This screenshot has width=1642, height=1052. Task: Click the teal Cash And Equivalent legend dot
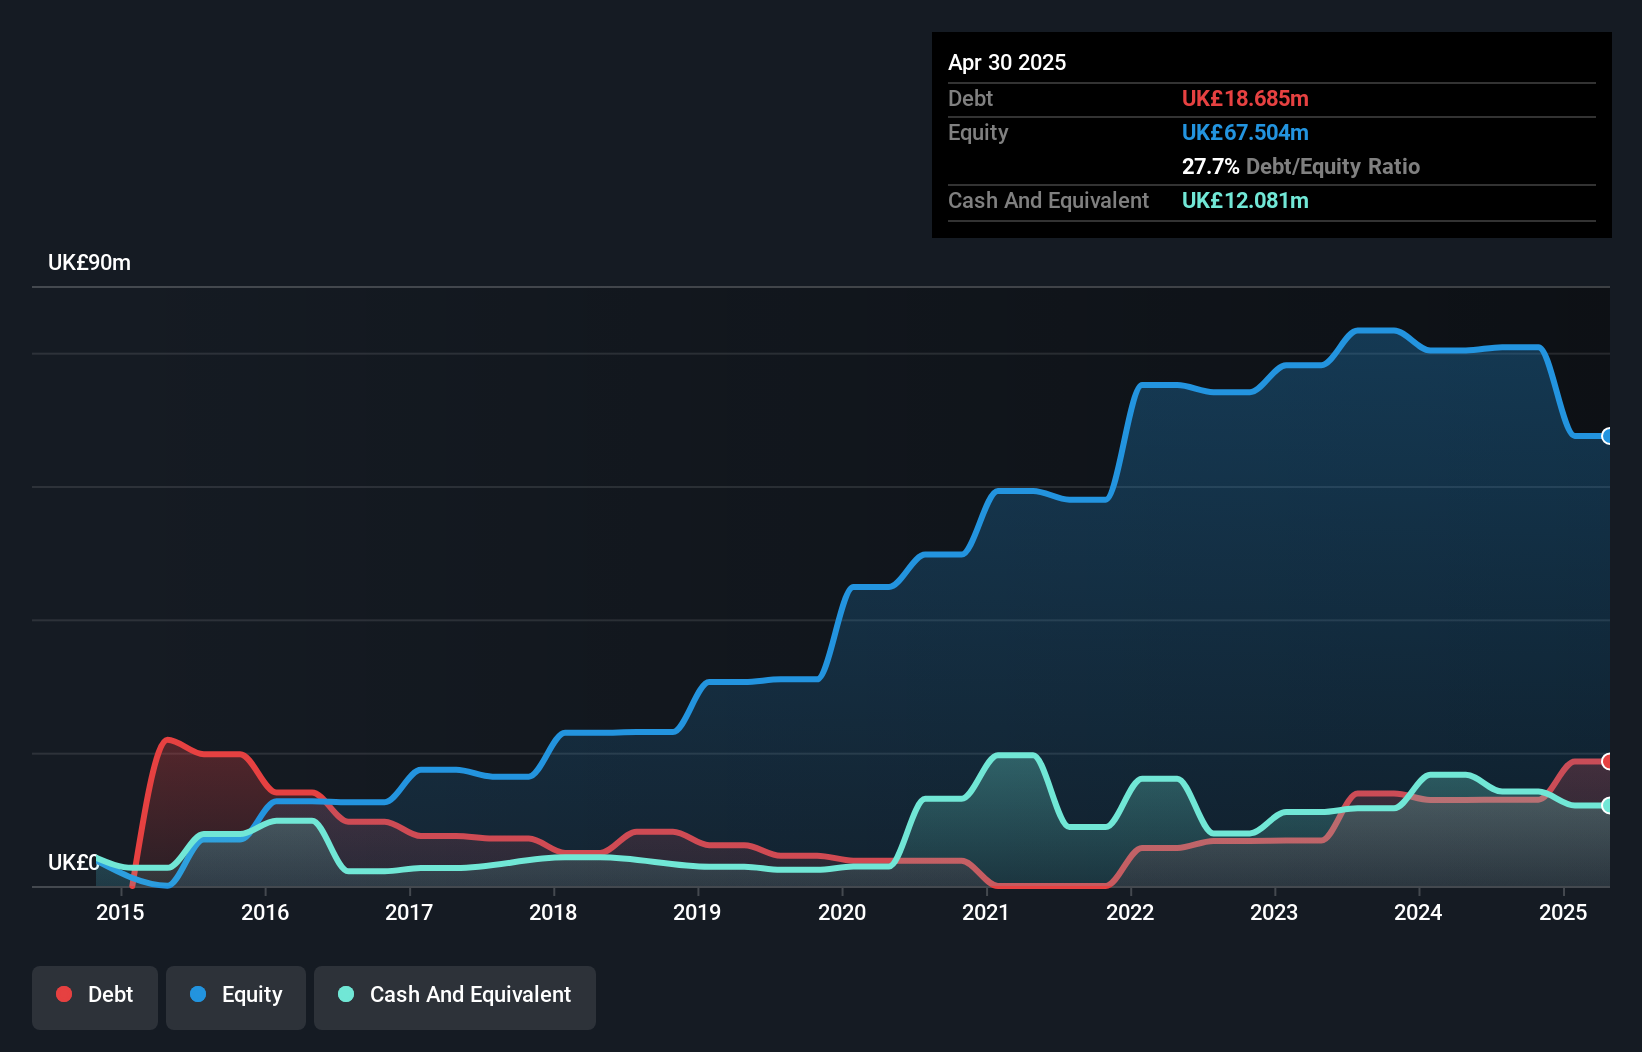(344, 994)
